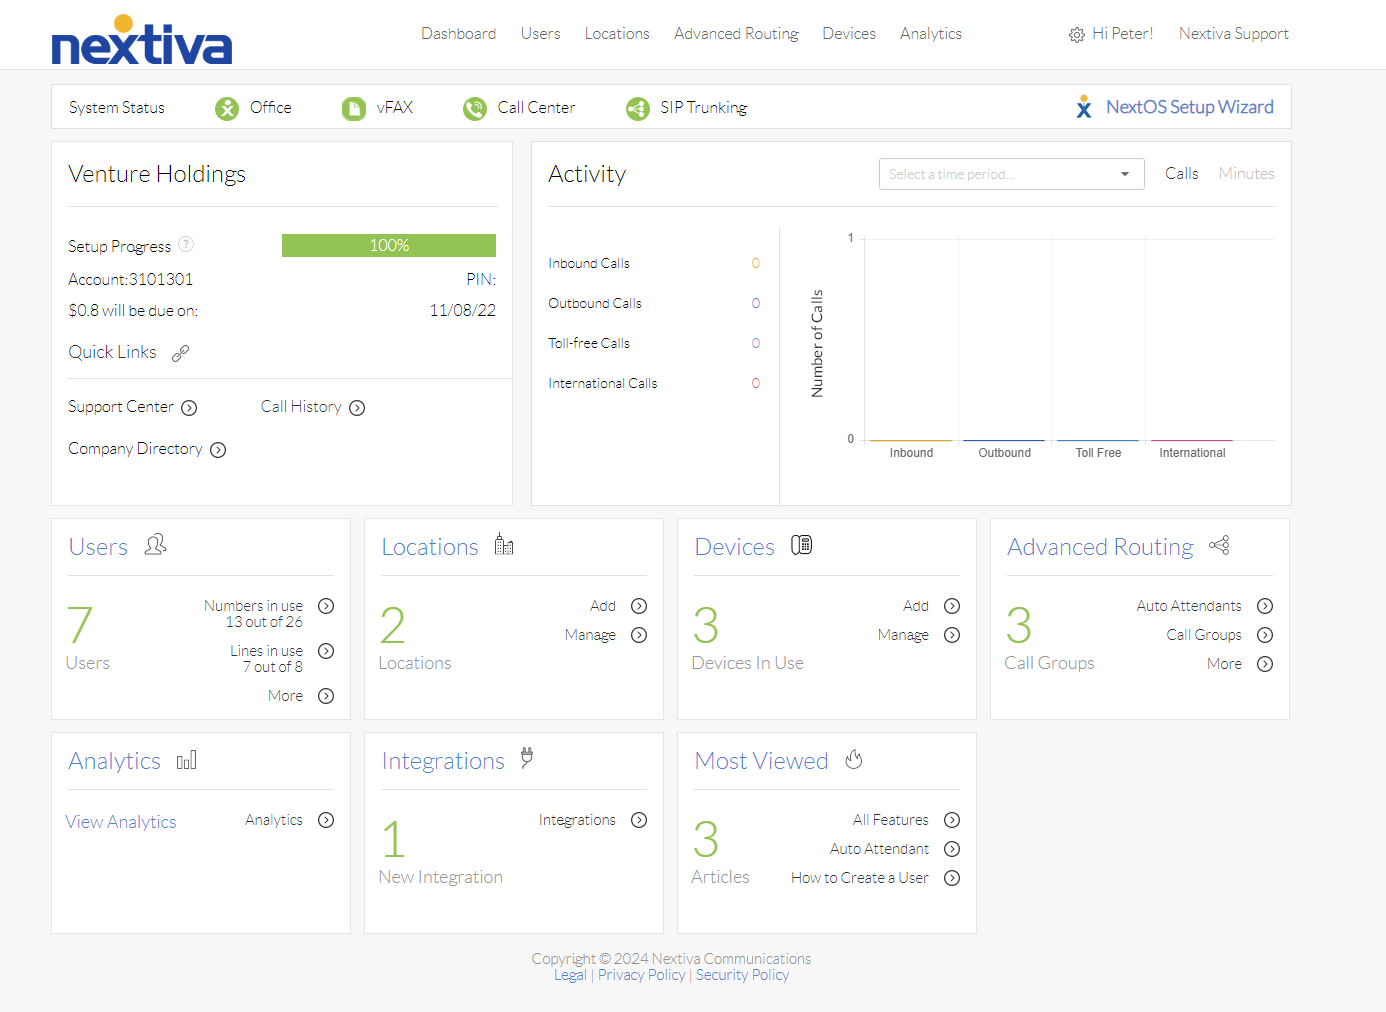Click Users card title
Image resolution: width=1386 pixels, height=1012 pixels.
tap(98, 547)
